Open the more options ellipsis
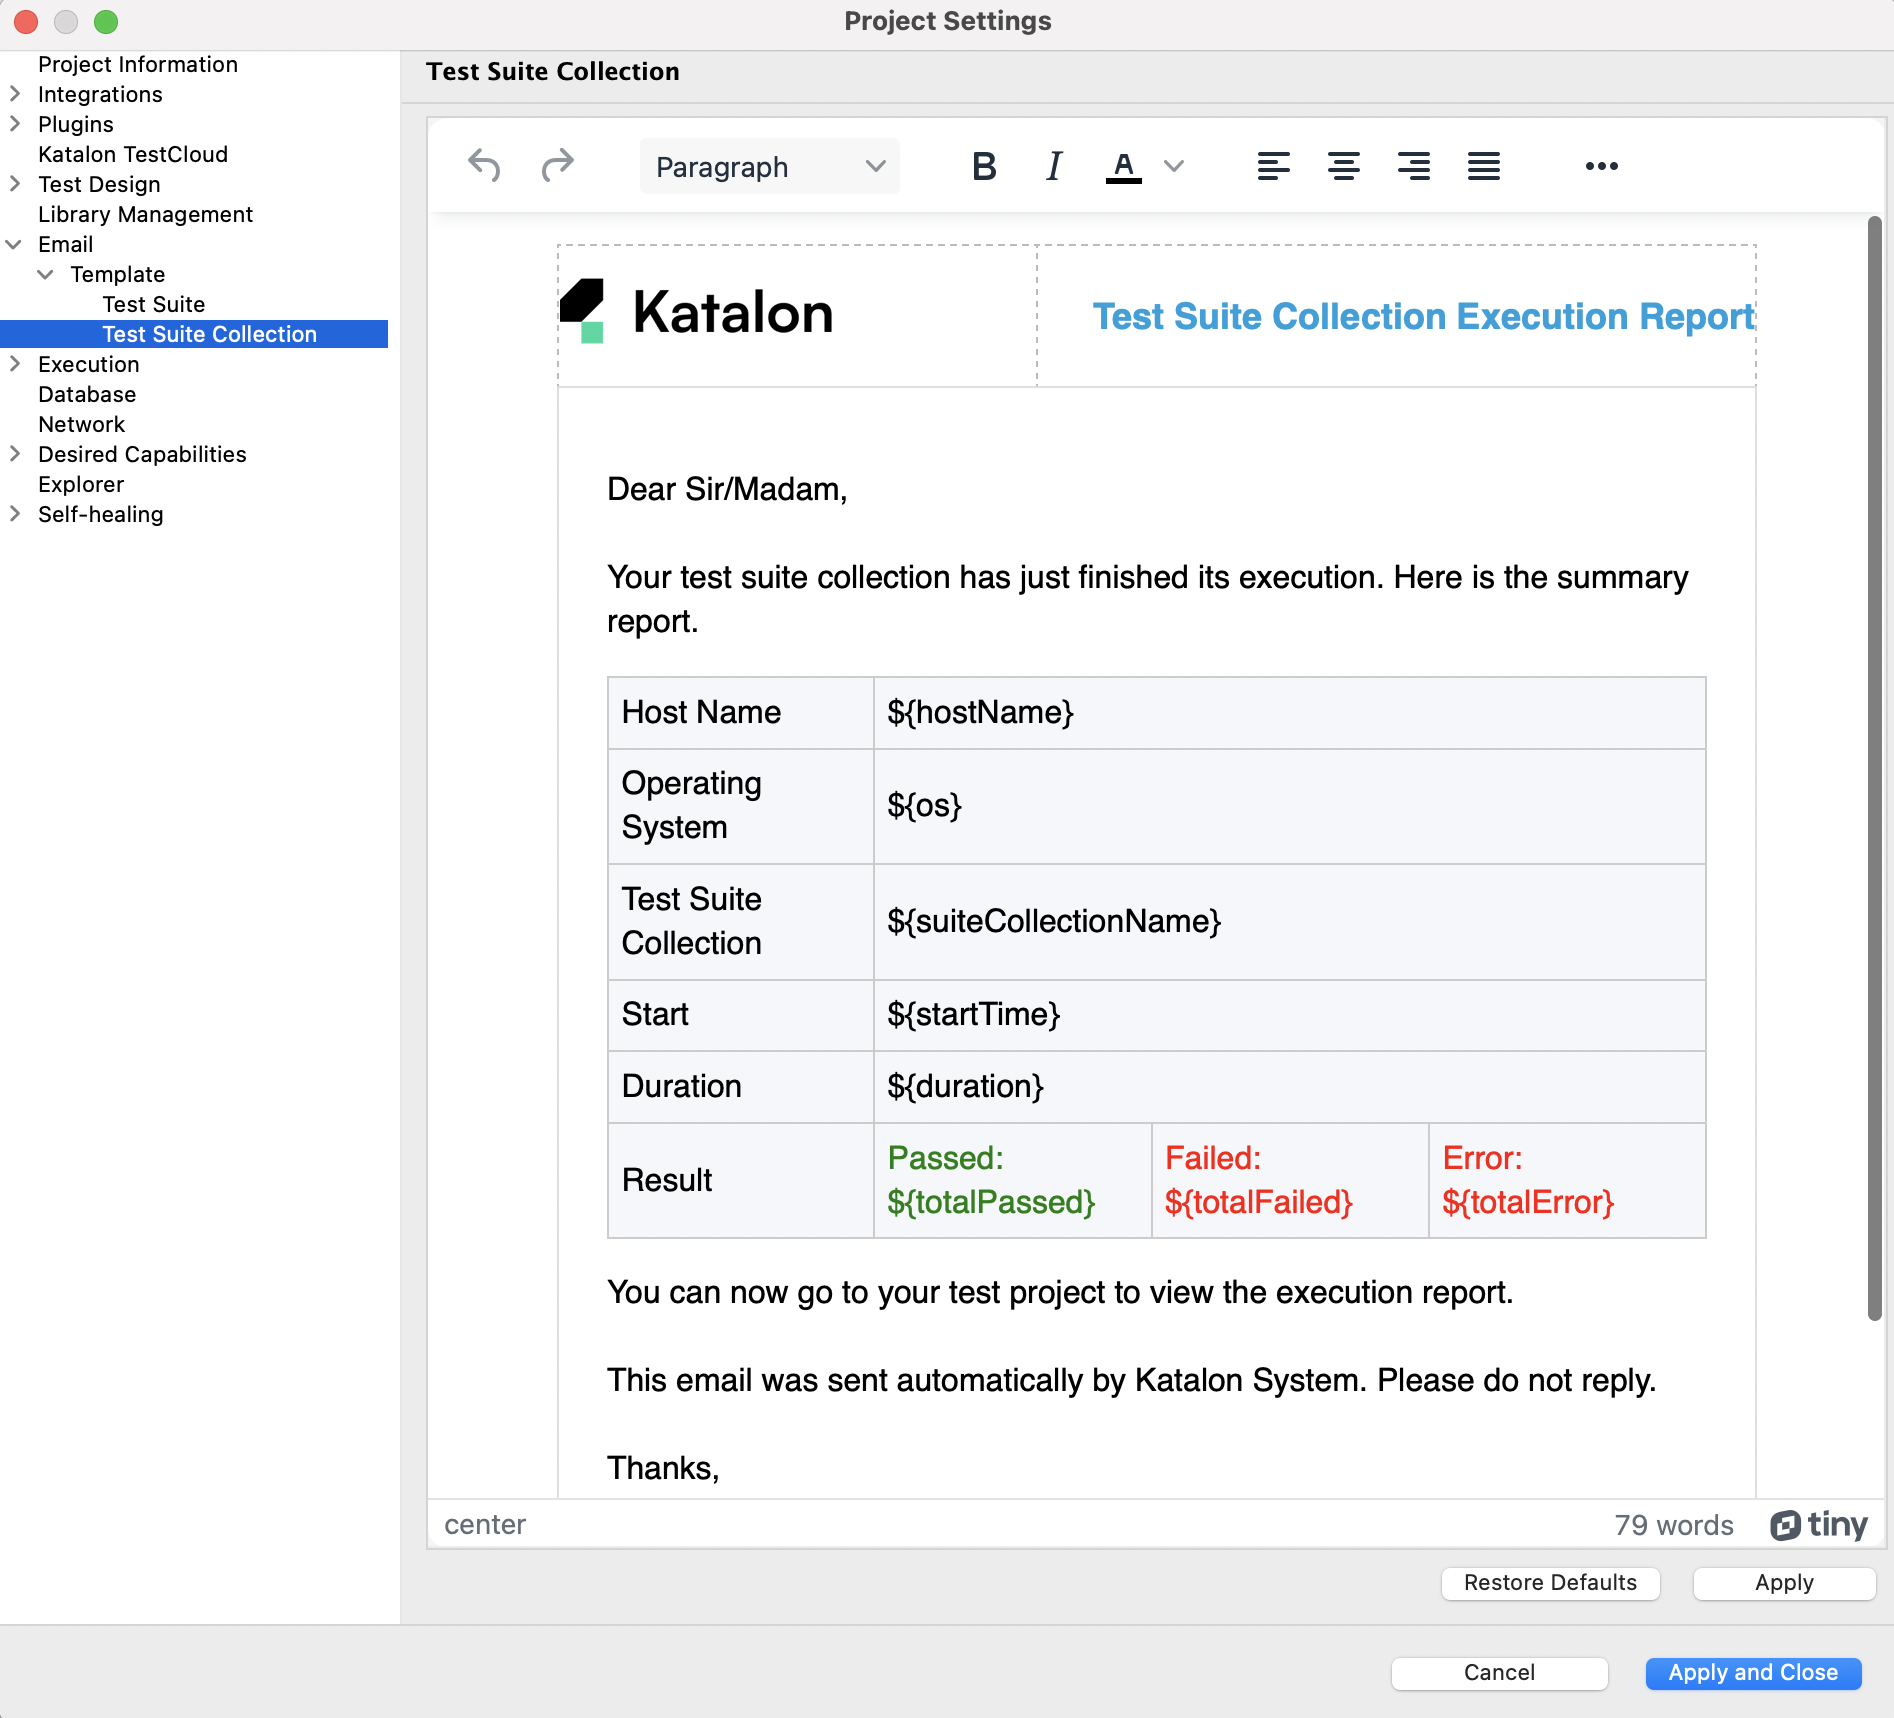This screenshot has width=1894, height=1718. 1601,166
